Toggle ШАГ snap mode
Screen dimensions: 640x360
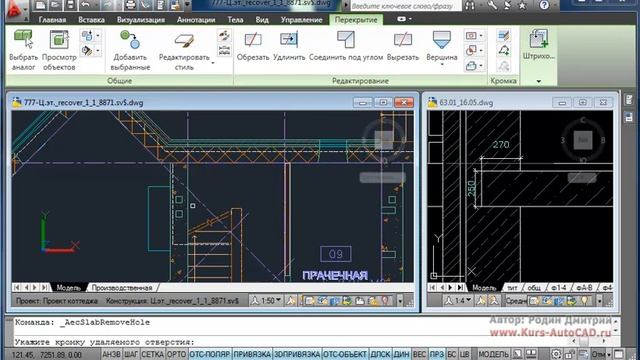(x=131, y=354)
